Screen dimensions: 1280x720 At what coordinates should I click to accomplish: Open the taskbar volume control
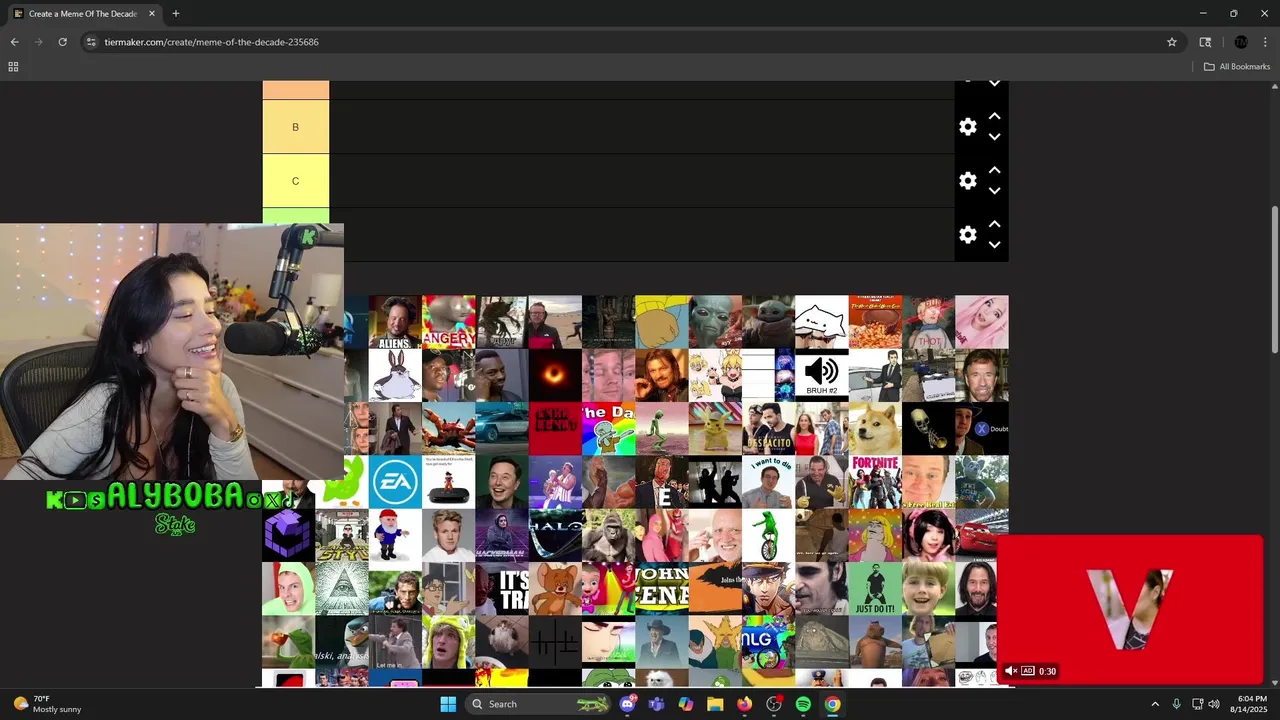[1214, 704]
